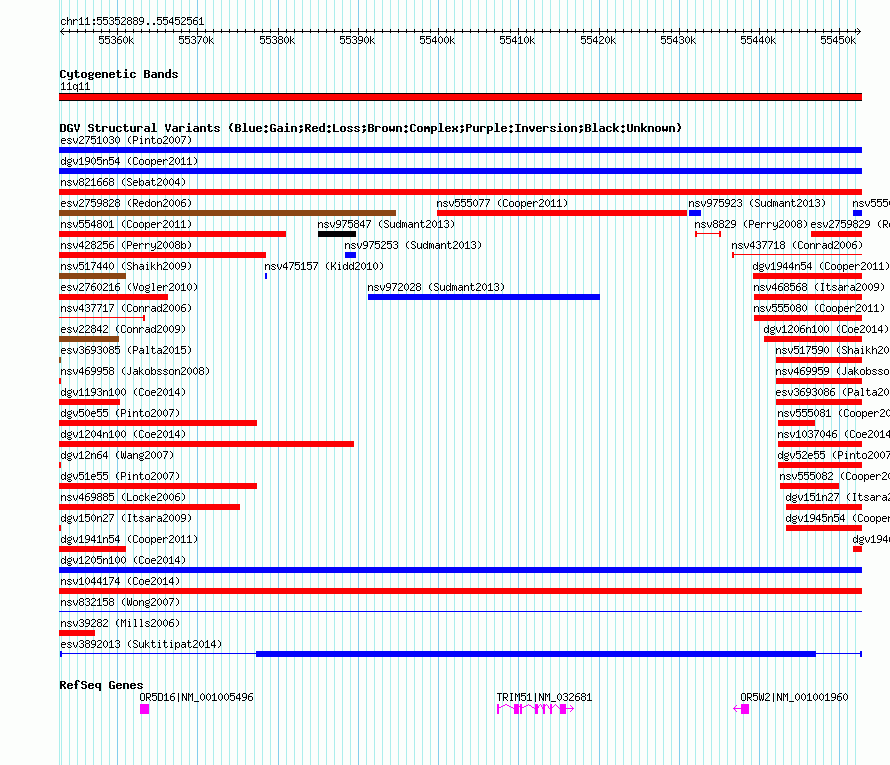
Task: Click dgv51e55 (Pinto2007) label
Action: tap(120, 476)
